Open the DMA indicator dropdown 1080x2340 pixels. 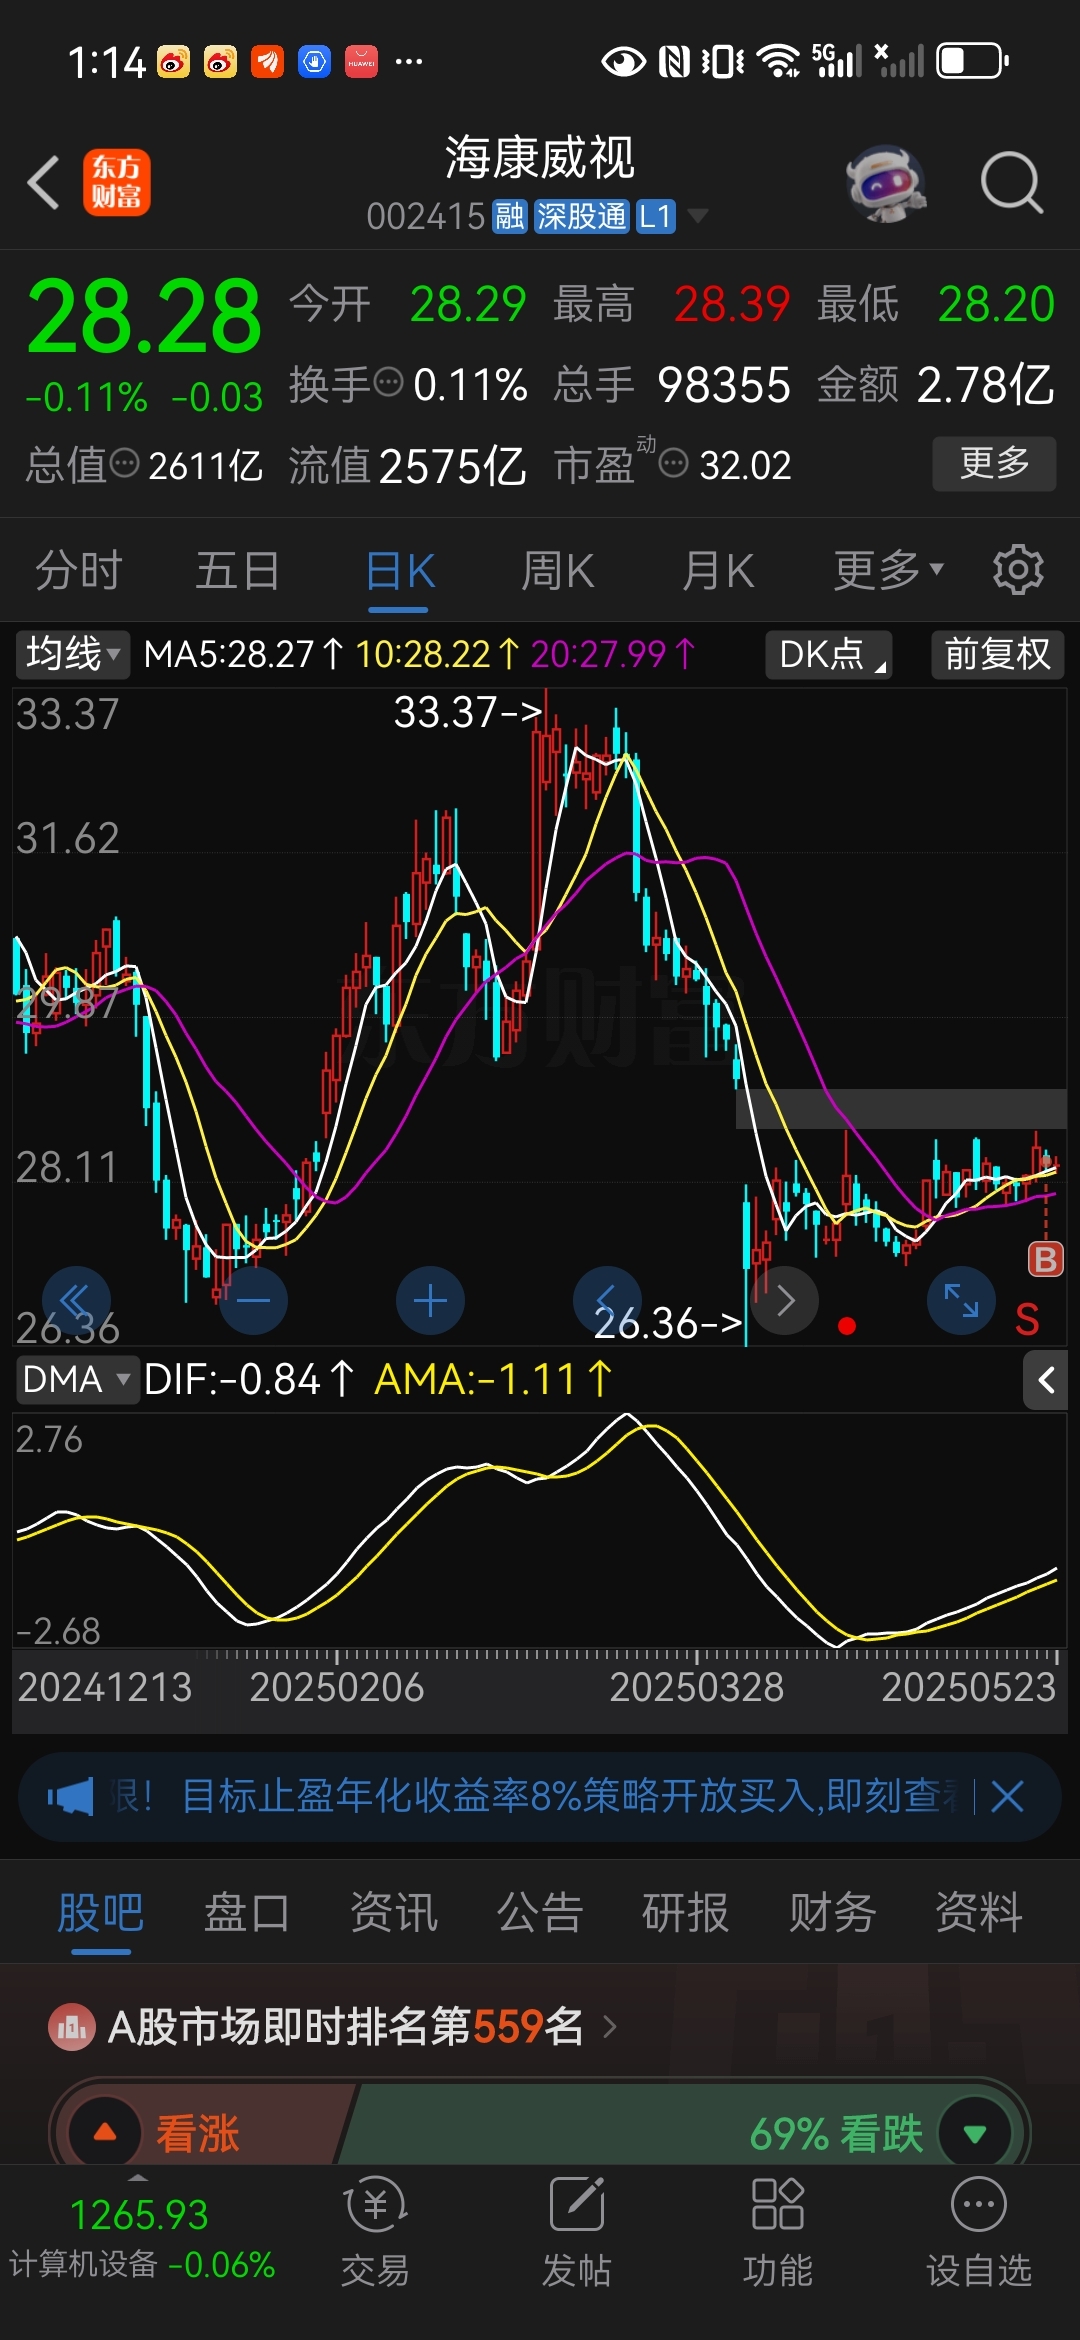77,1380
